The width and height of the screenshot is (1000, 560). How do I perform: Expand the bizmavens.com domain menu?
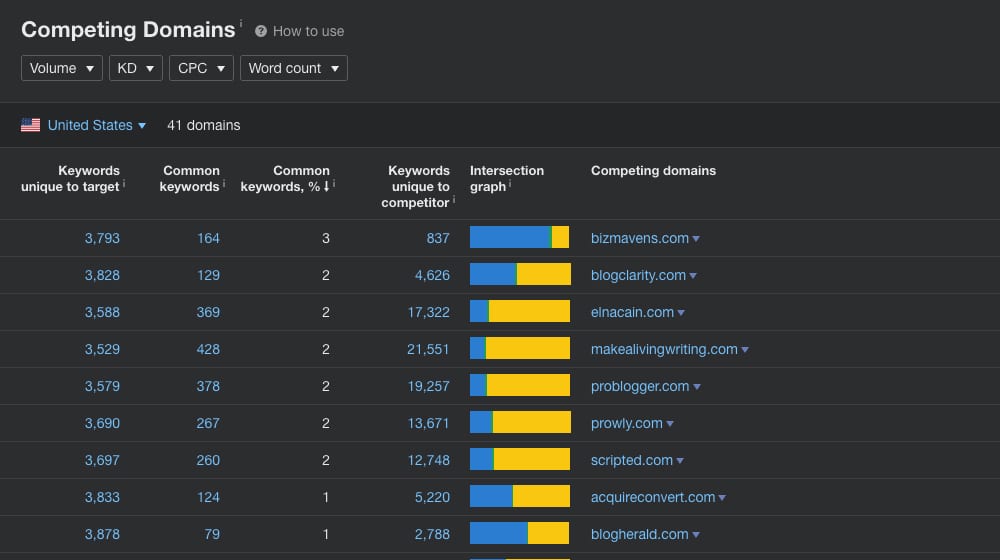tap(696, 239)
